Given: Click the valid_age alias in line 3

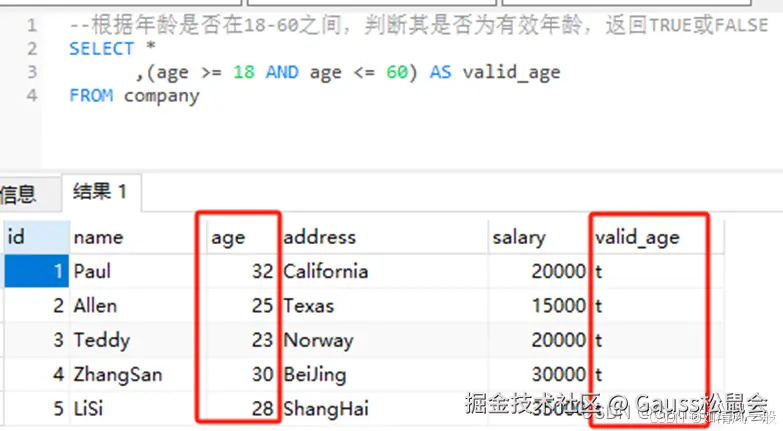Looking at the screenshot, I should point(511,73).
